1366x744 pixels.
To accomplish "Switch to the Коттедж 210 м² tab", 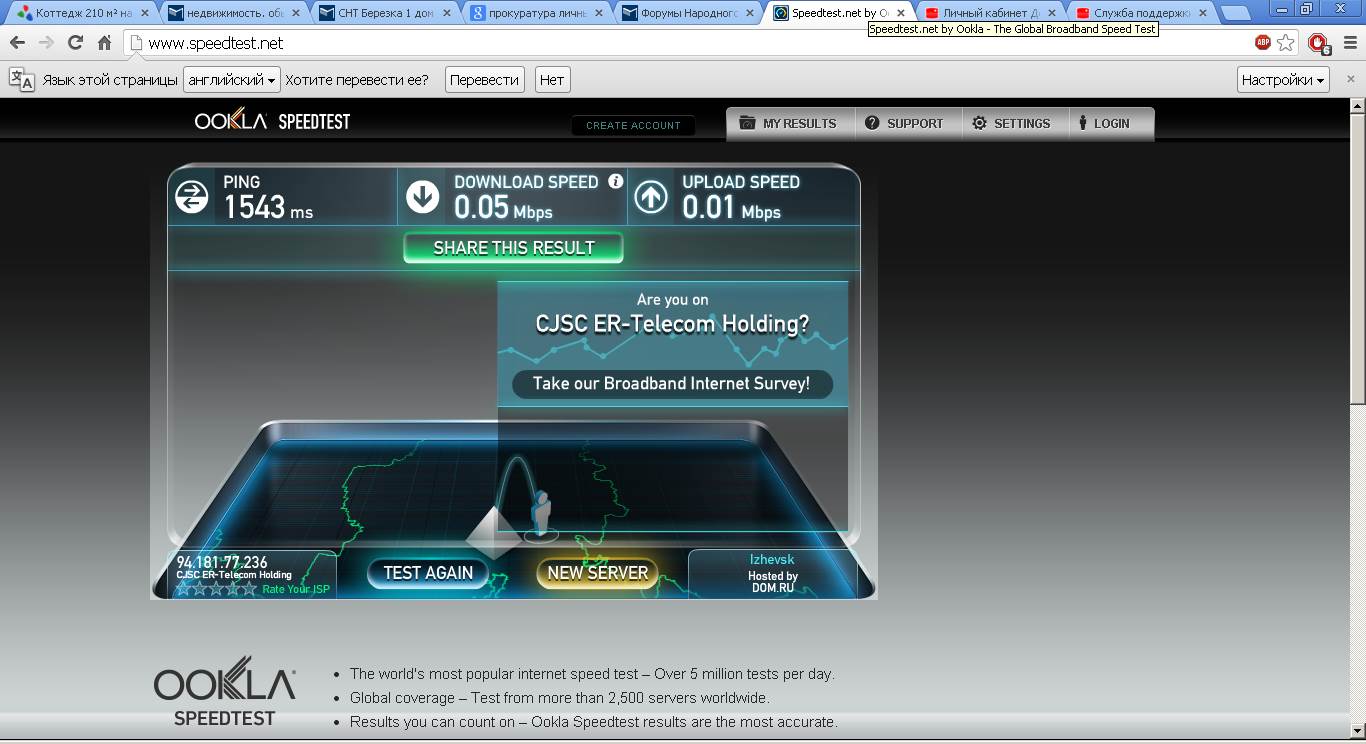I will pos(84,13).
